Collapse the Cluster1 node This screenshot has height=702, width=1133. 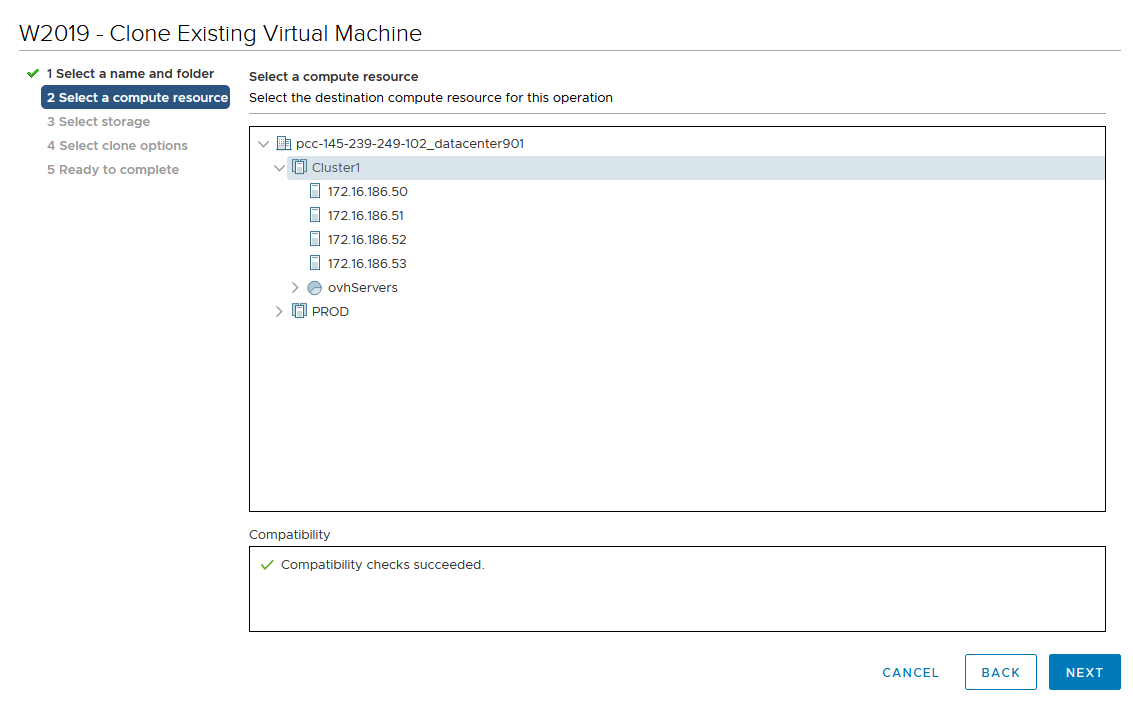click(280, 168)
